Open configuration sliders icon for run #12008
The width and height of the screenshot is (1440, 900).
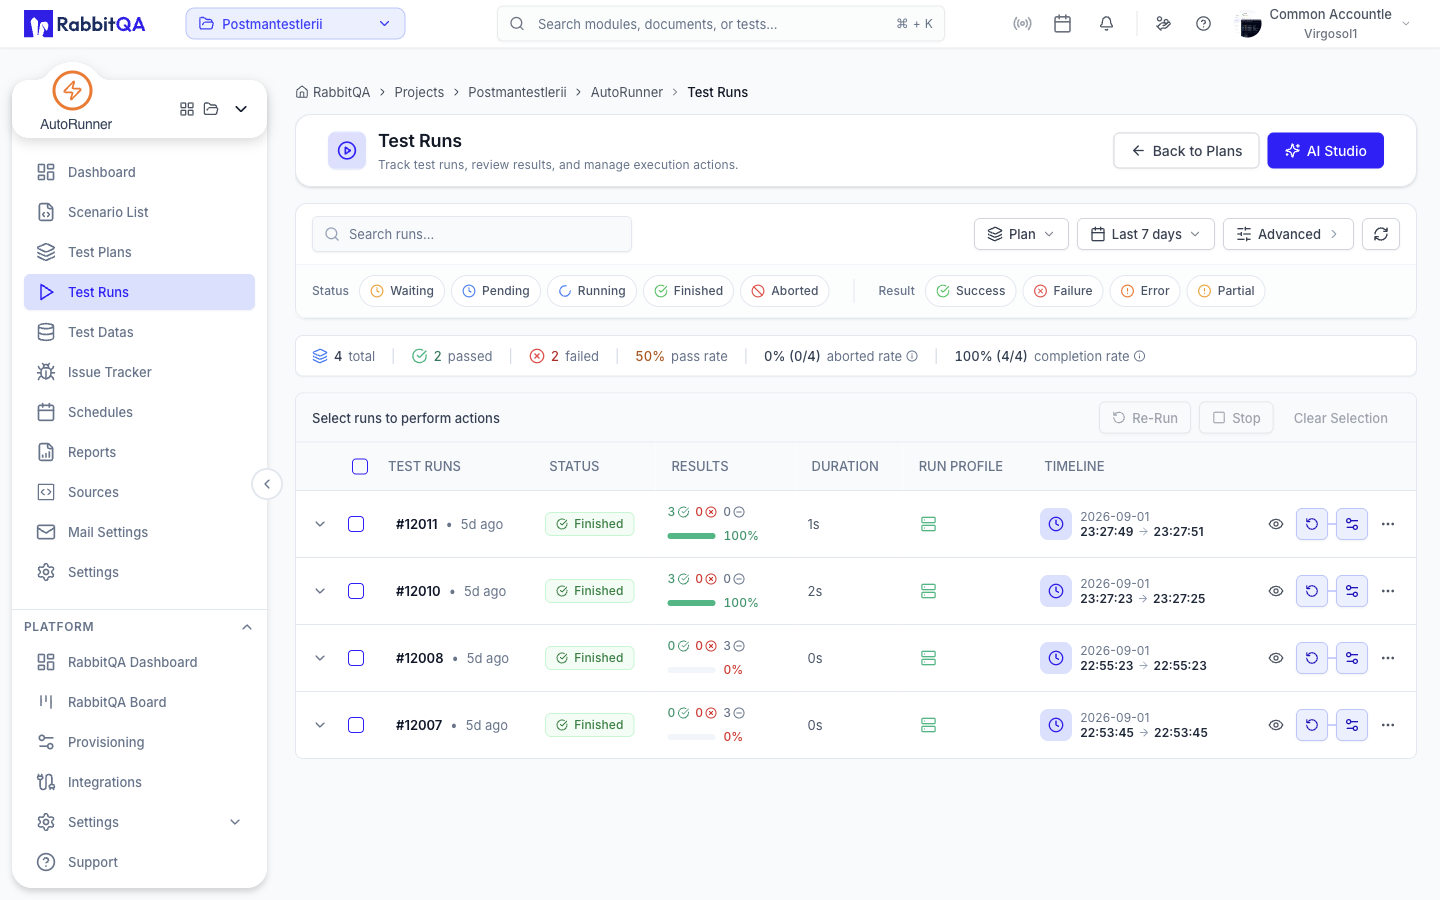pos(1352,658)
